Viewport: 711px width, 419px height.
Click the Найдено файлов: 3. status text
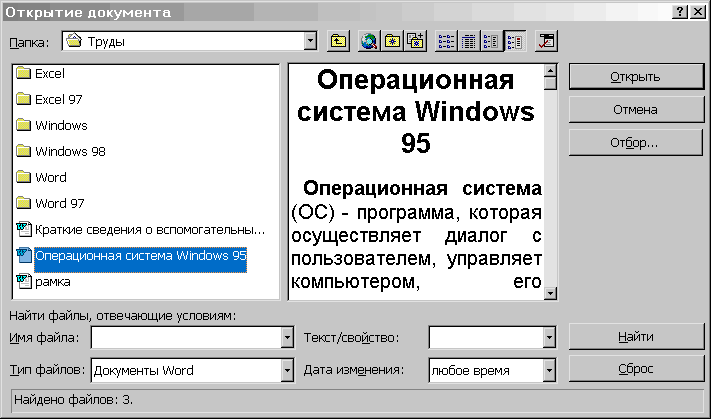pyautogui.click(x=73, y=400)
